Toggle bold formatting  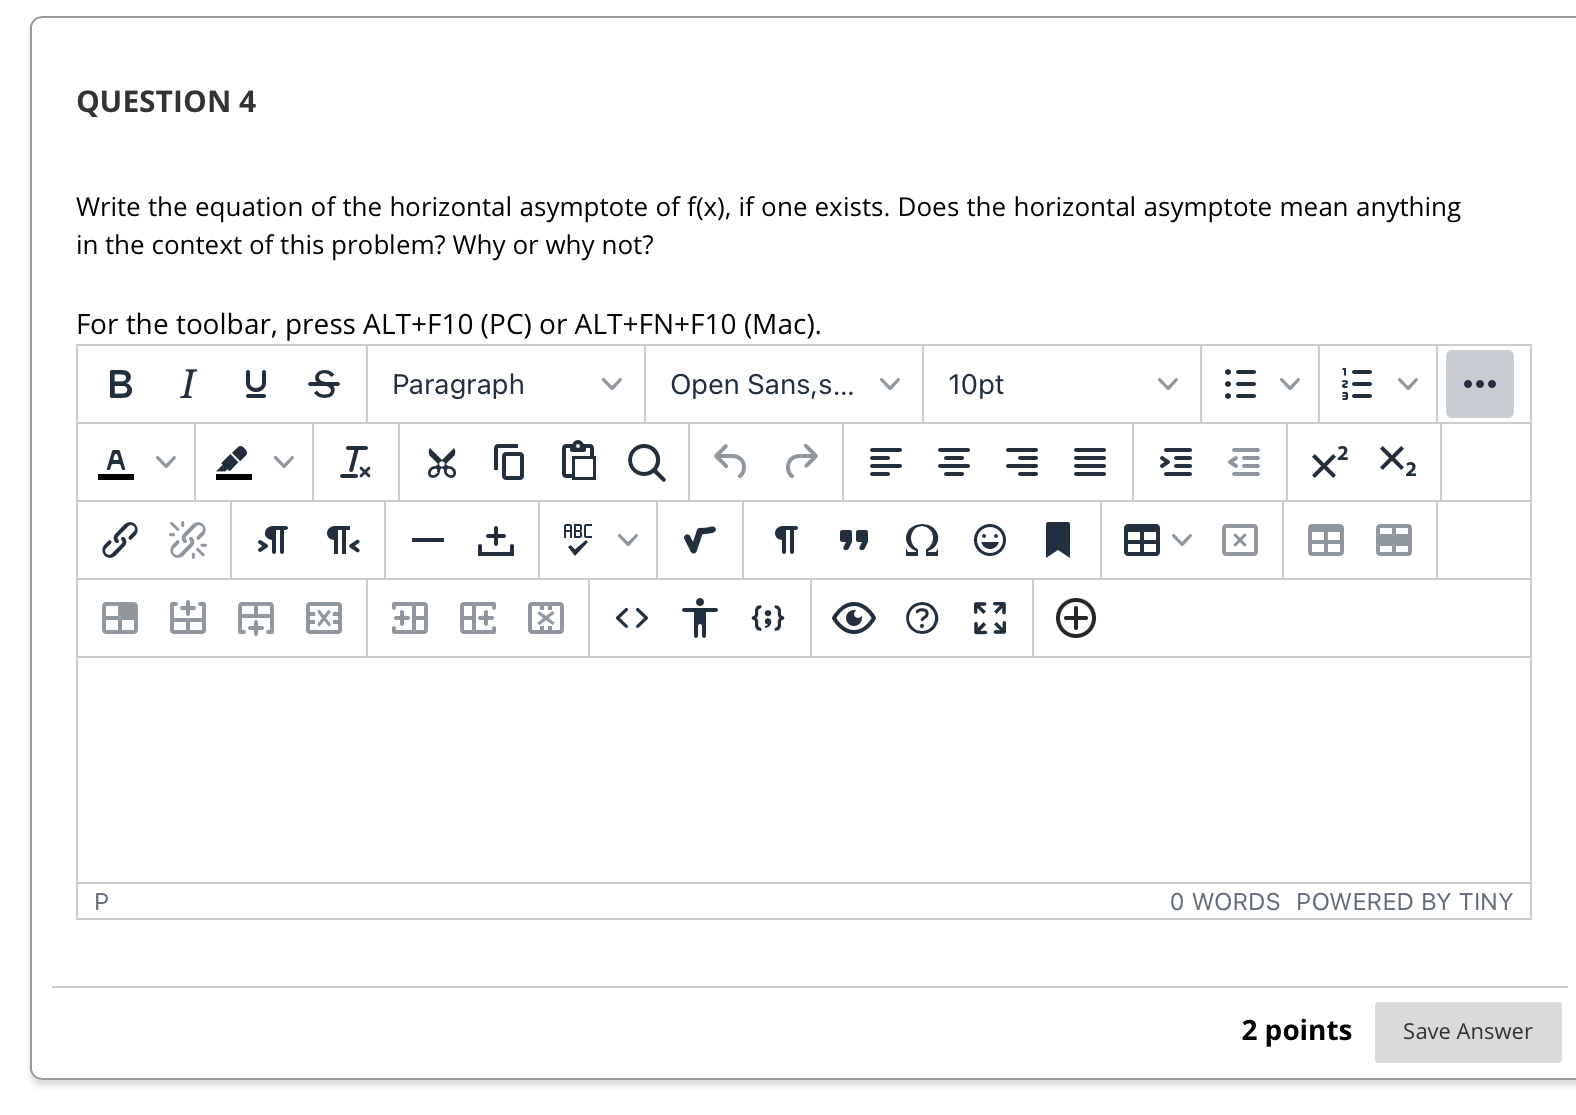[120, 384]
